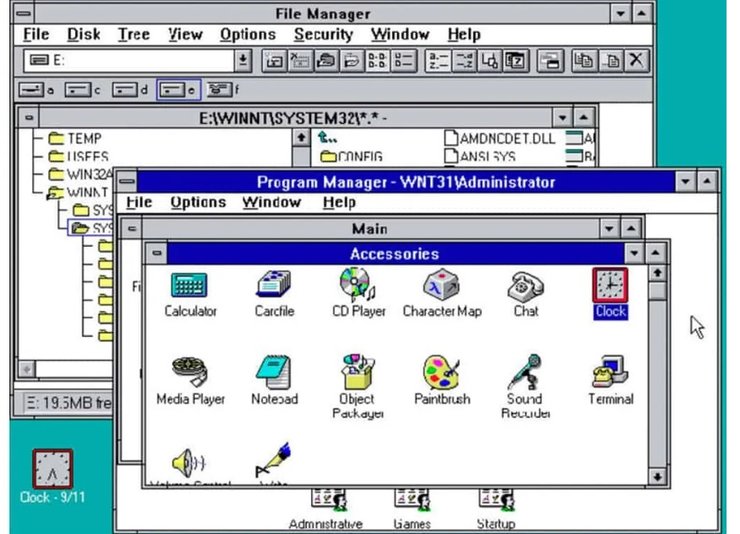Open File Manager's File menu

click(36, 34)
